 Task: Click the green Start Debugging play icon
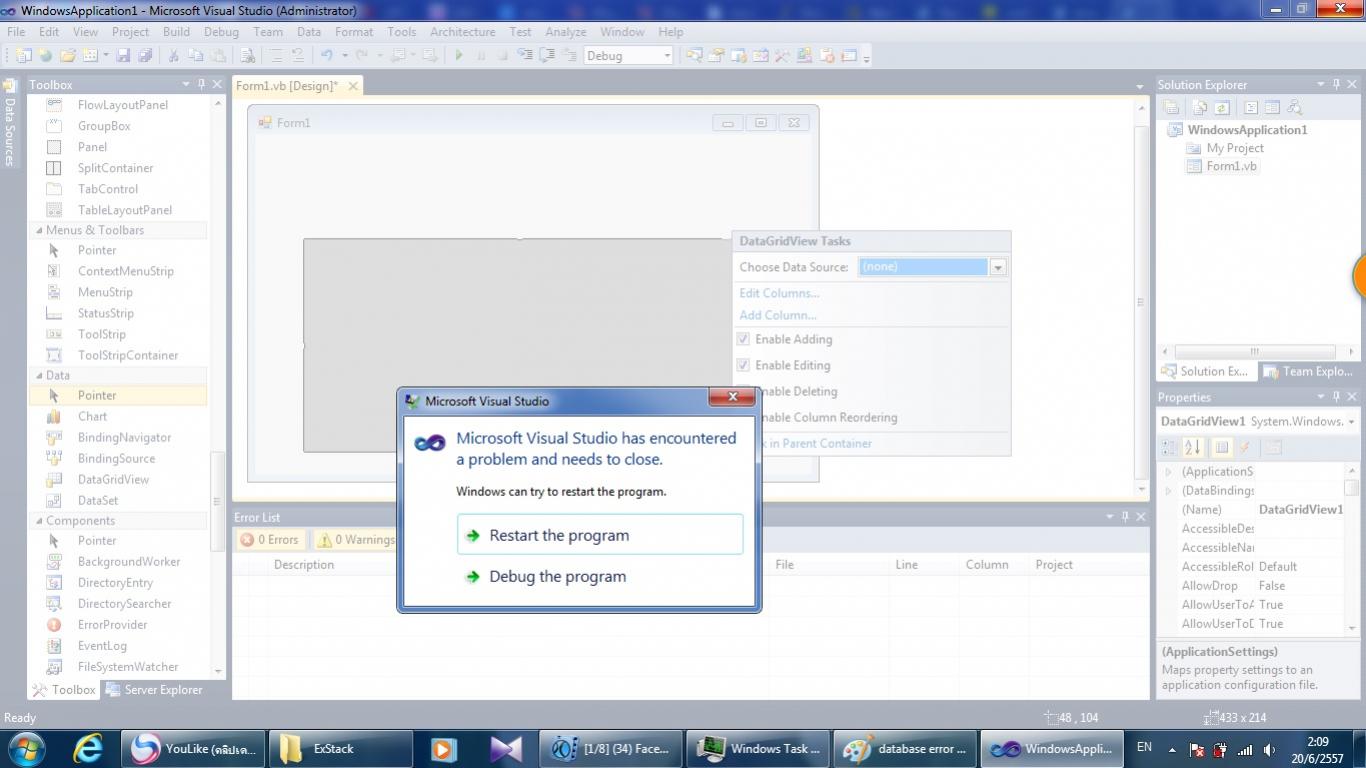(459, 56)
